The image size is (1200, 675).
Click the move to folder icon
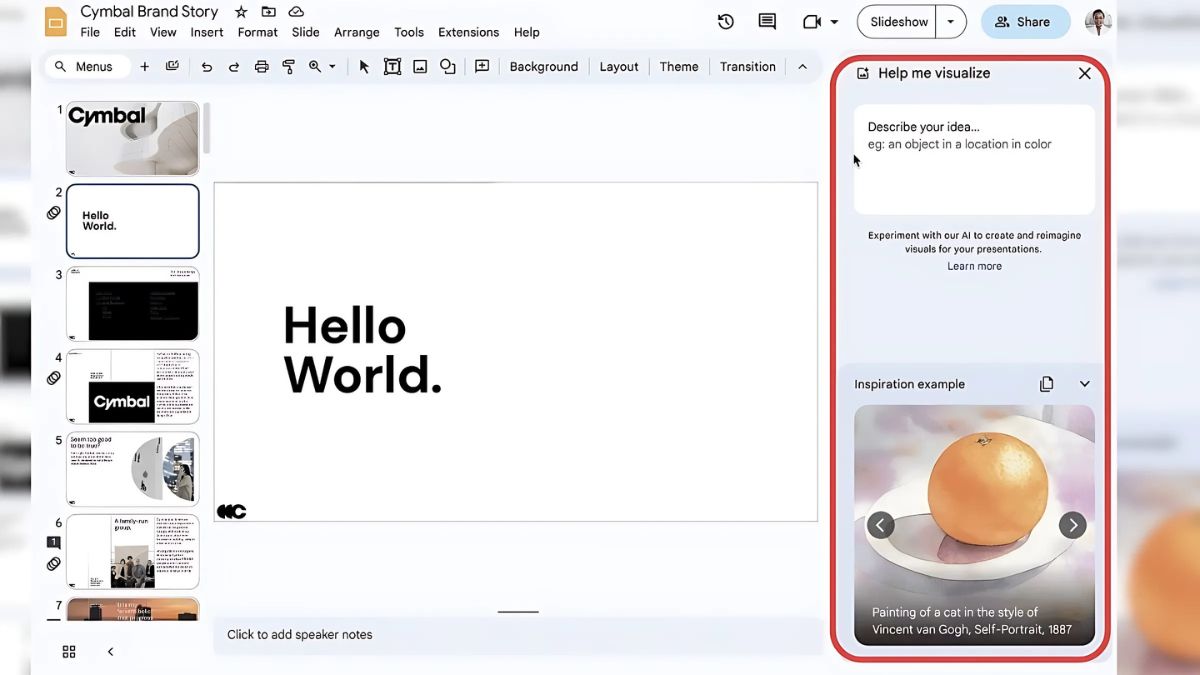(x=268, y=12)
